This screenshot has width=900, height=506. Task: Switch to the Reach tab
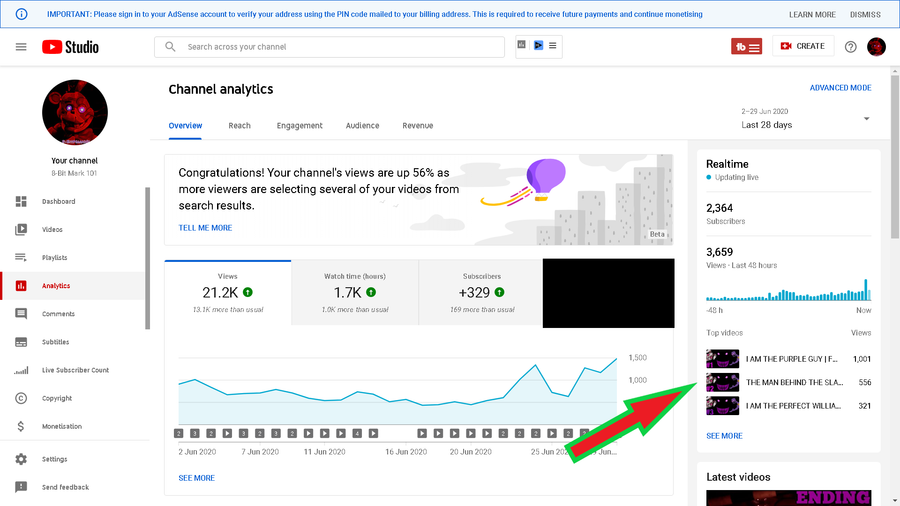(239, 126)
